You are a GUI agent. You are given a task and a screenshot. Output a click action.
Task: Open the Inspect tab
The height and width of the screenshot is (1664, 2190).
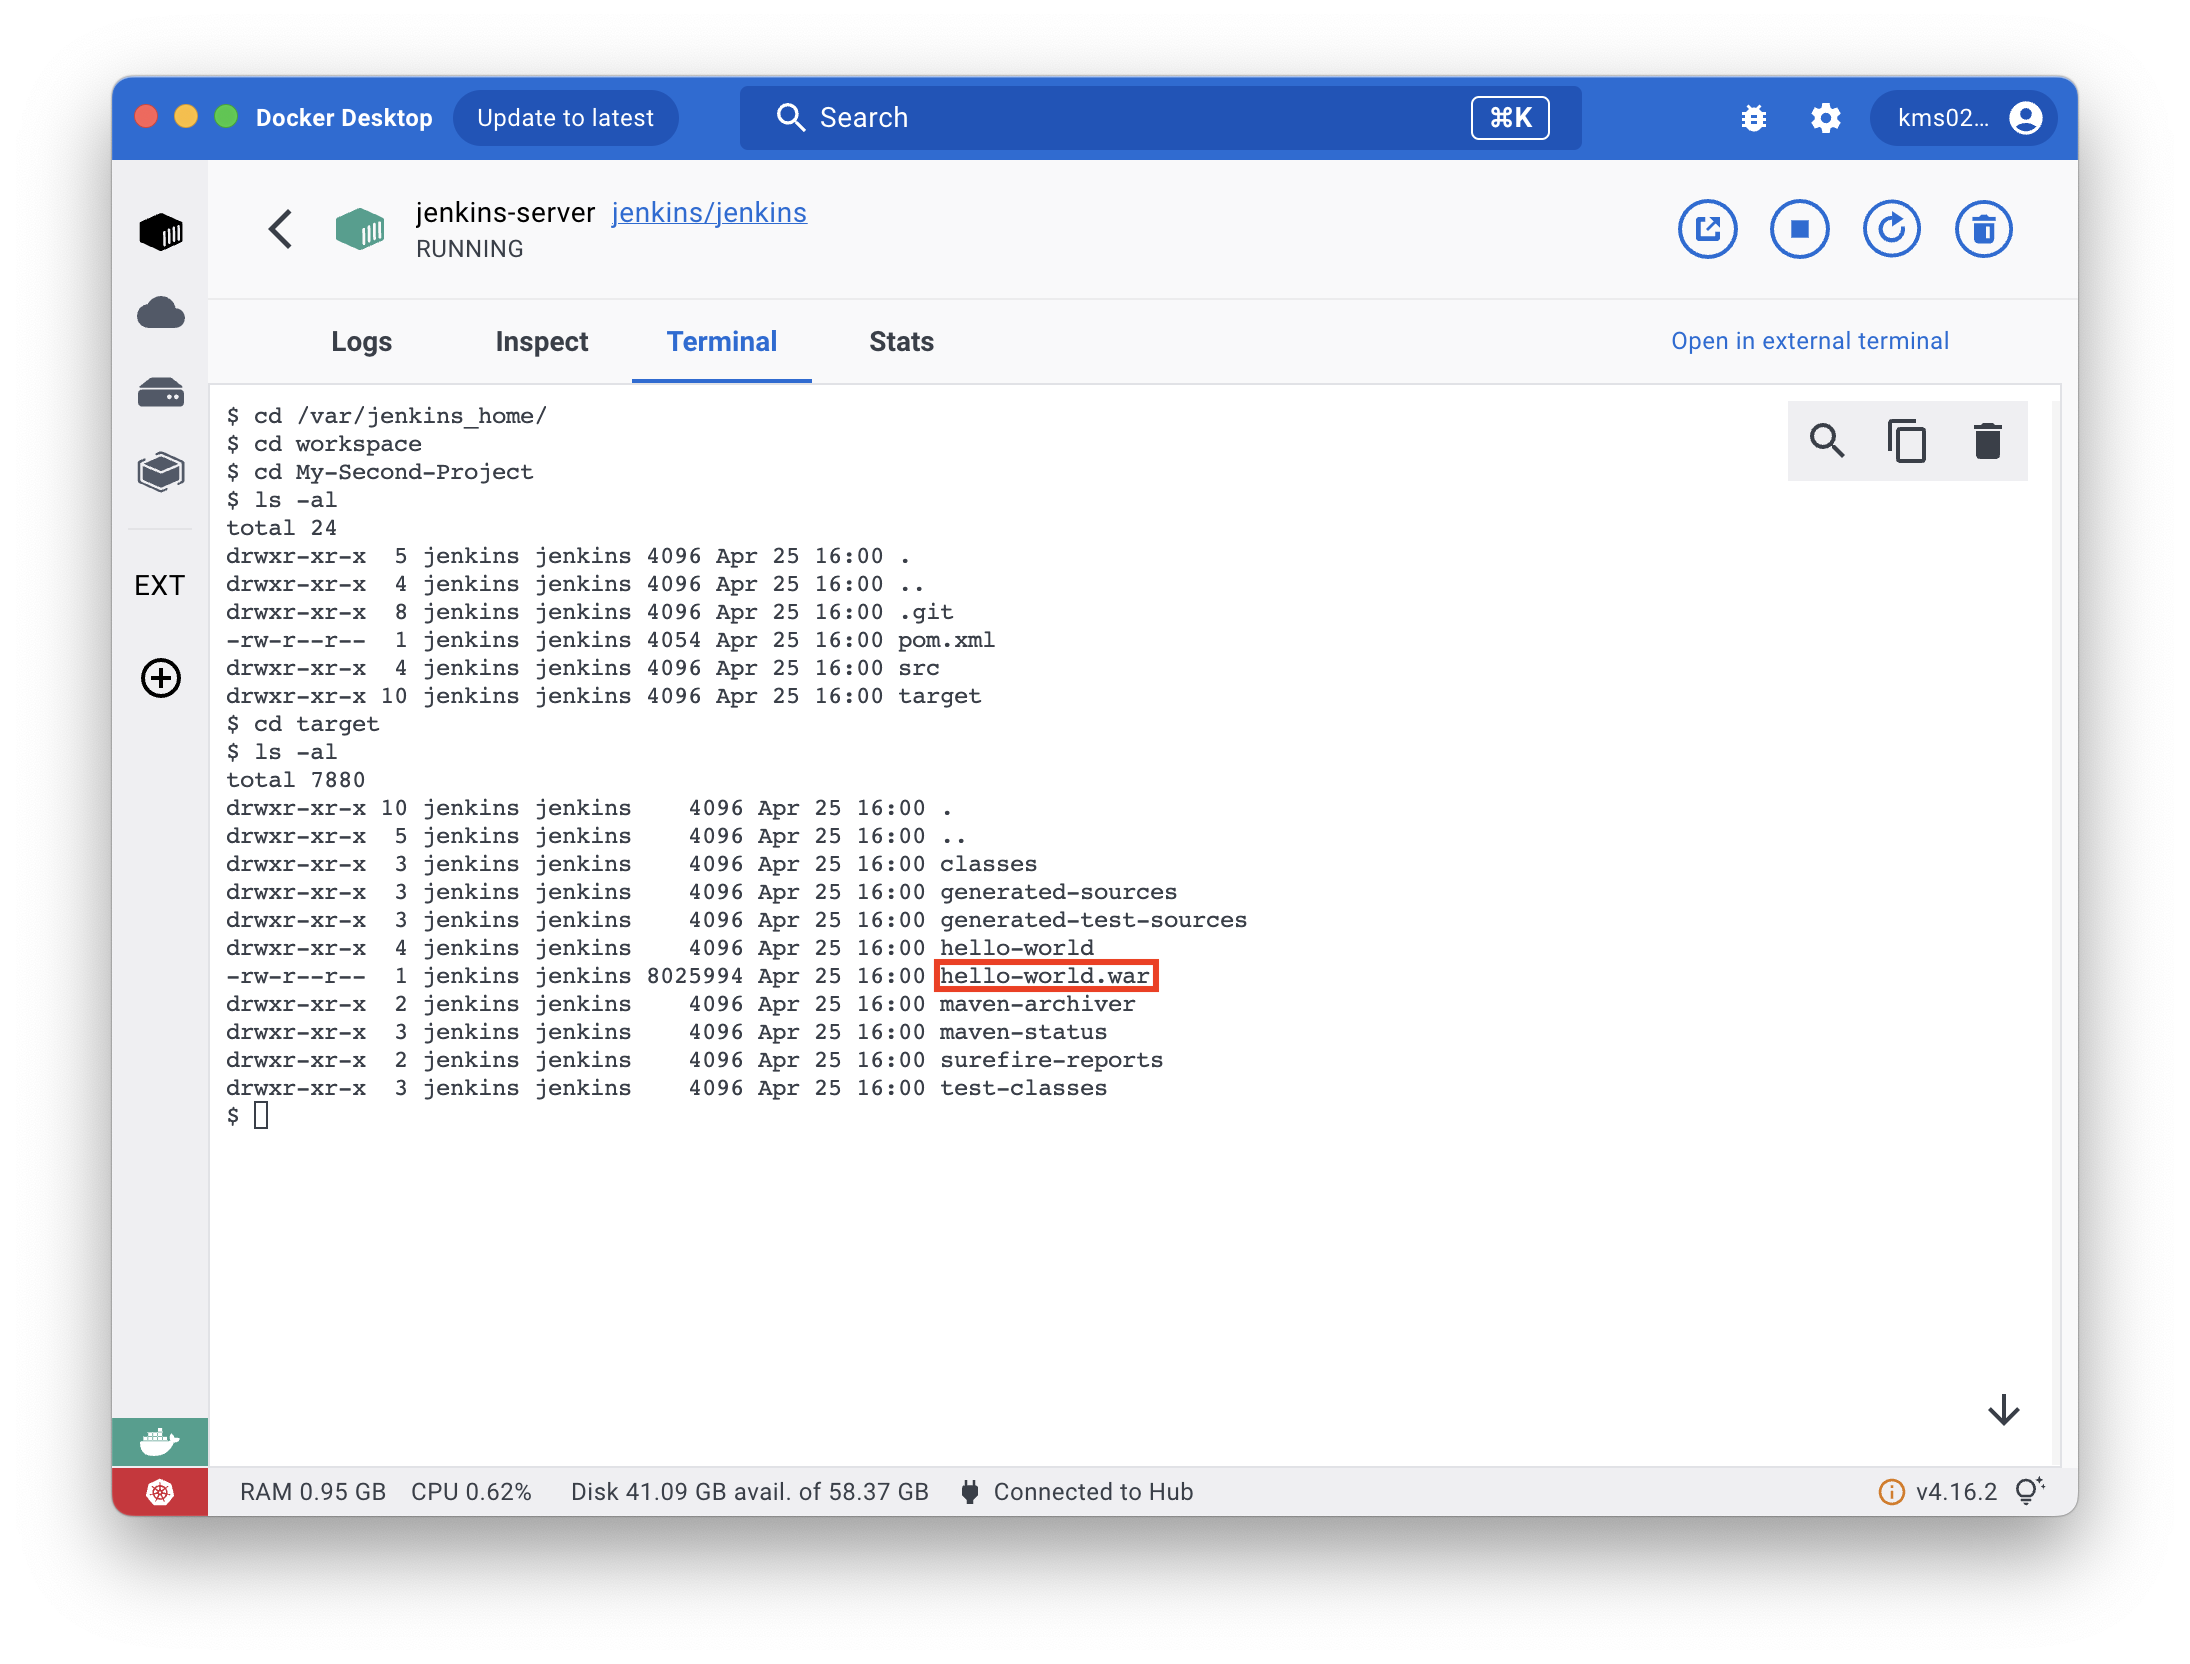tap(541, 342)
